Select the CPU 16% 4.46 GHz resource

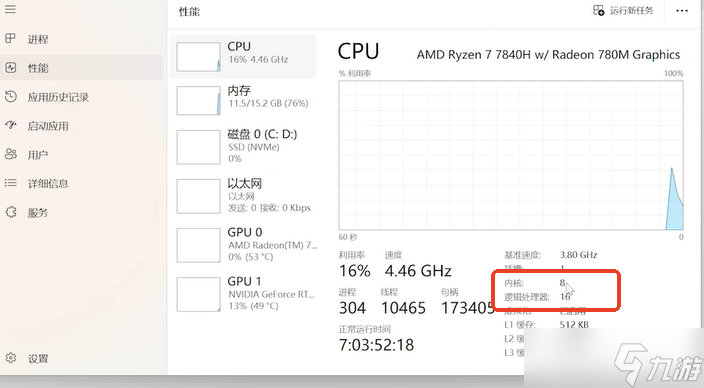[243, 57]
